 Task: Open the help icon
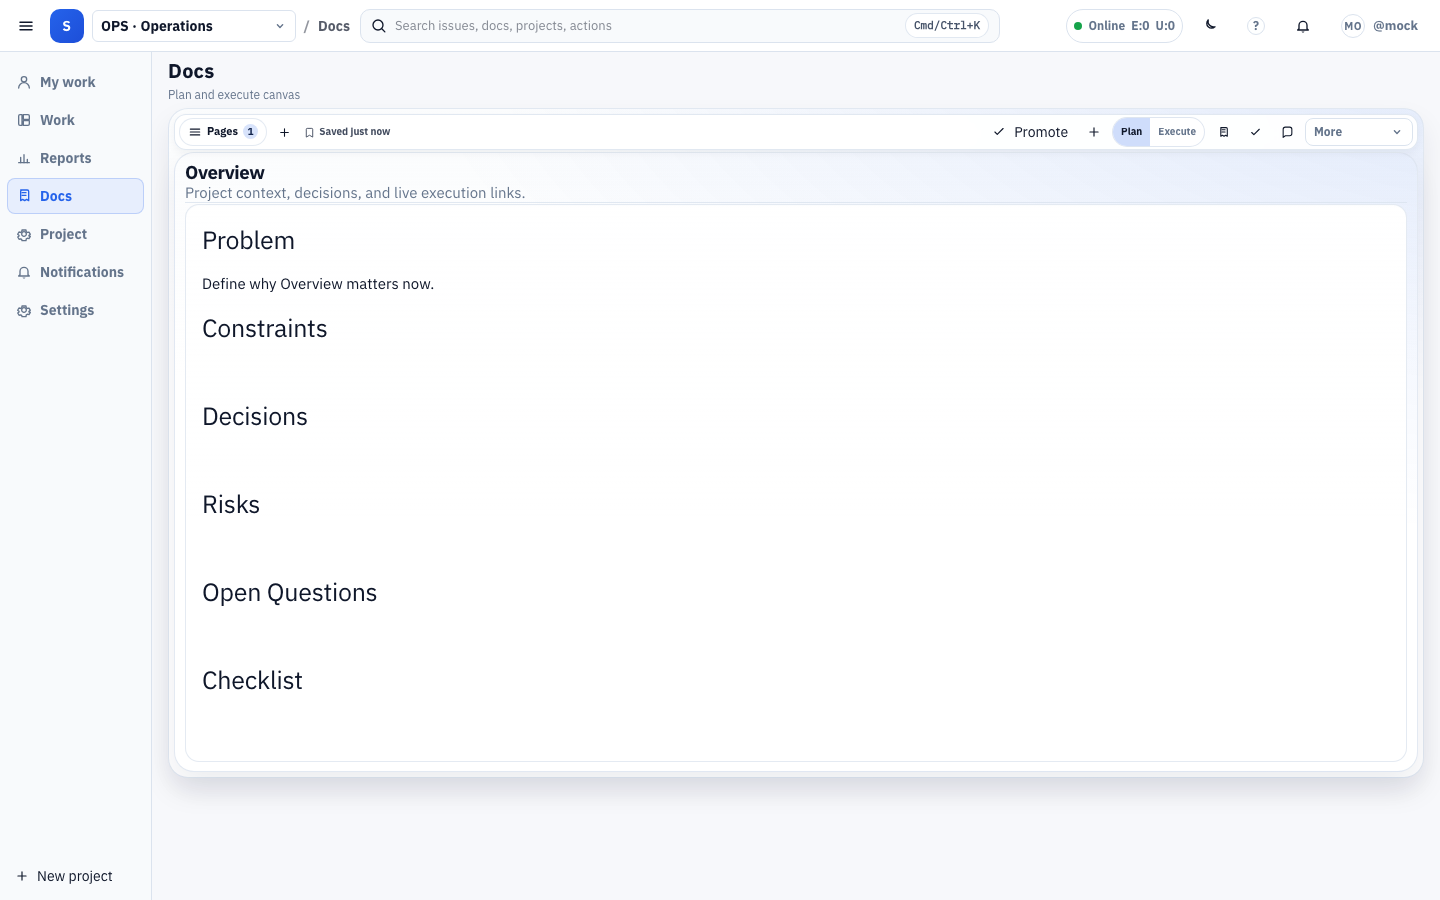(1255, 25)
